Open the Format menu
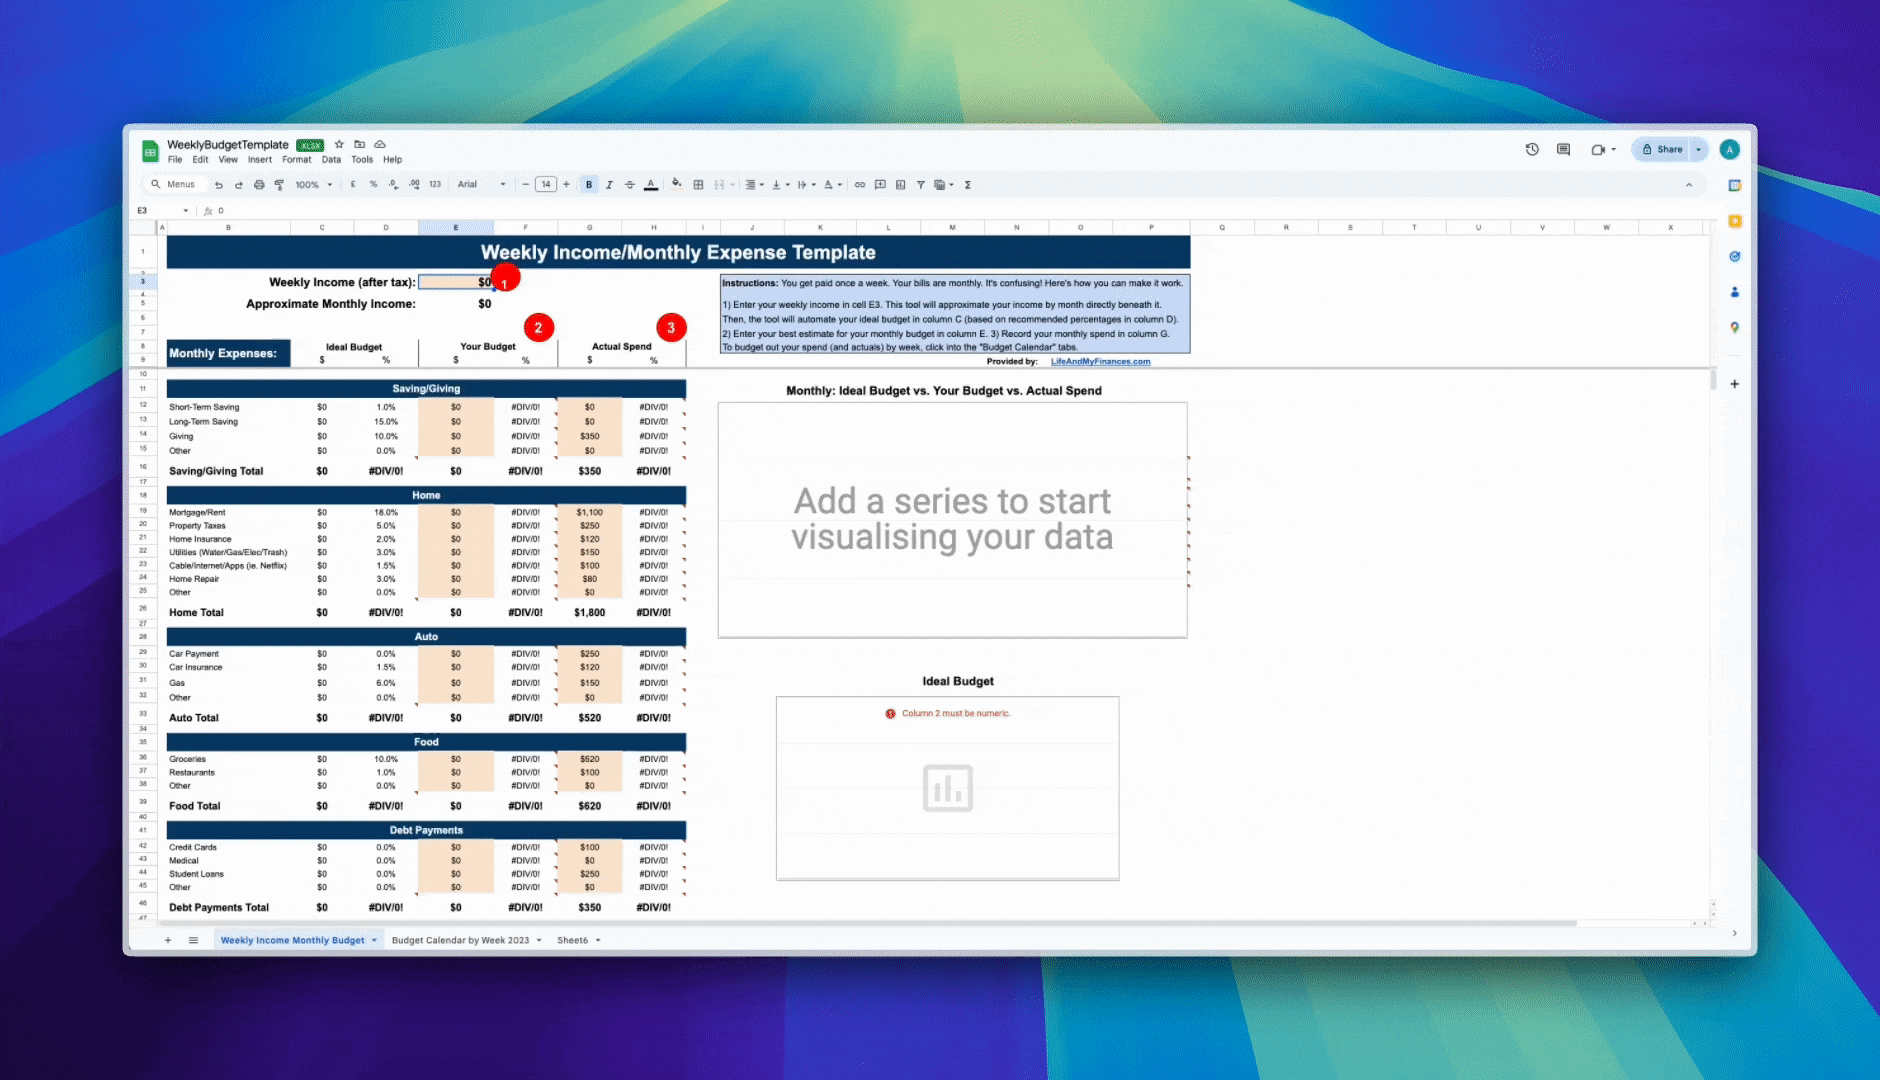1880x1080 pixels. [296, 159]
